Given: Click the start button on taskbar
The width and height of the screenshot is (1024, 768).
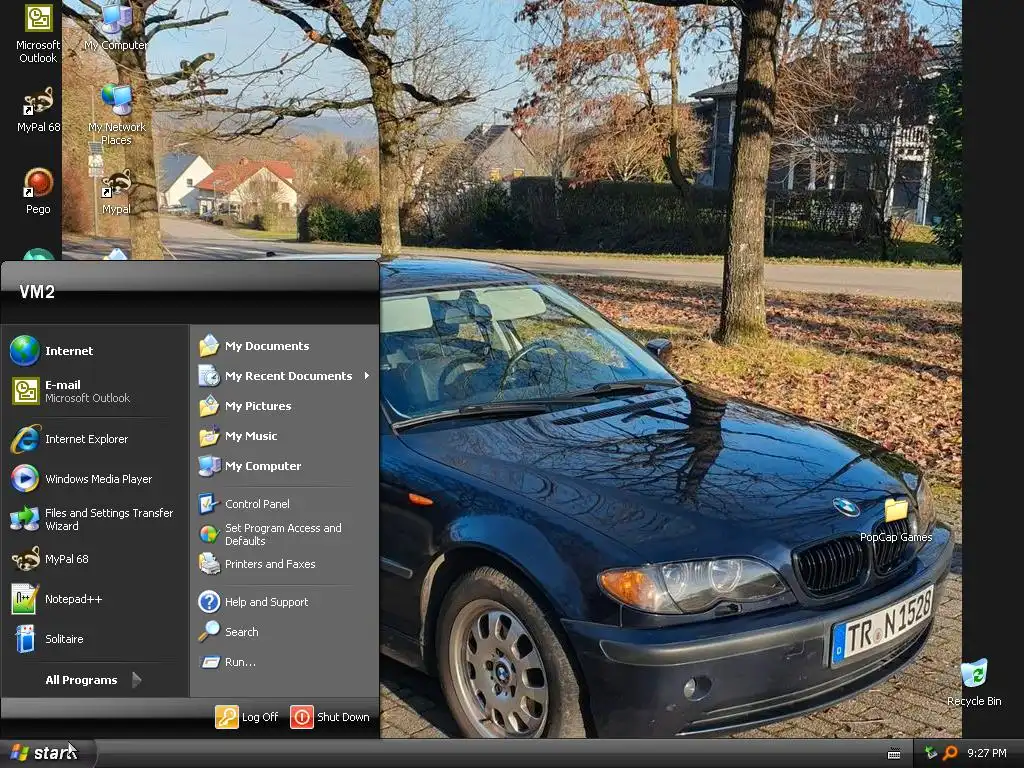Looking at the screenshot, I should [x=47, y=753].
